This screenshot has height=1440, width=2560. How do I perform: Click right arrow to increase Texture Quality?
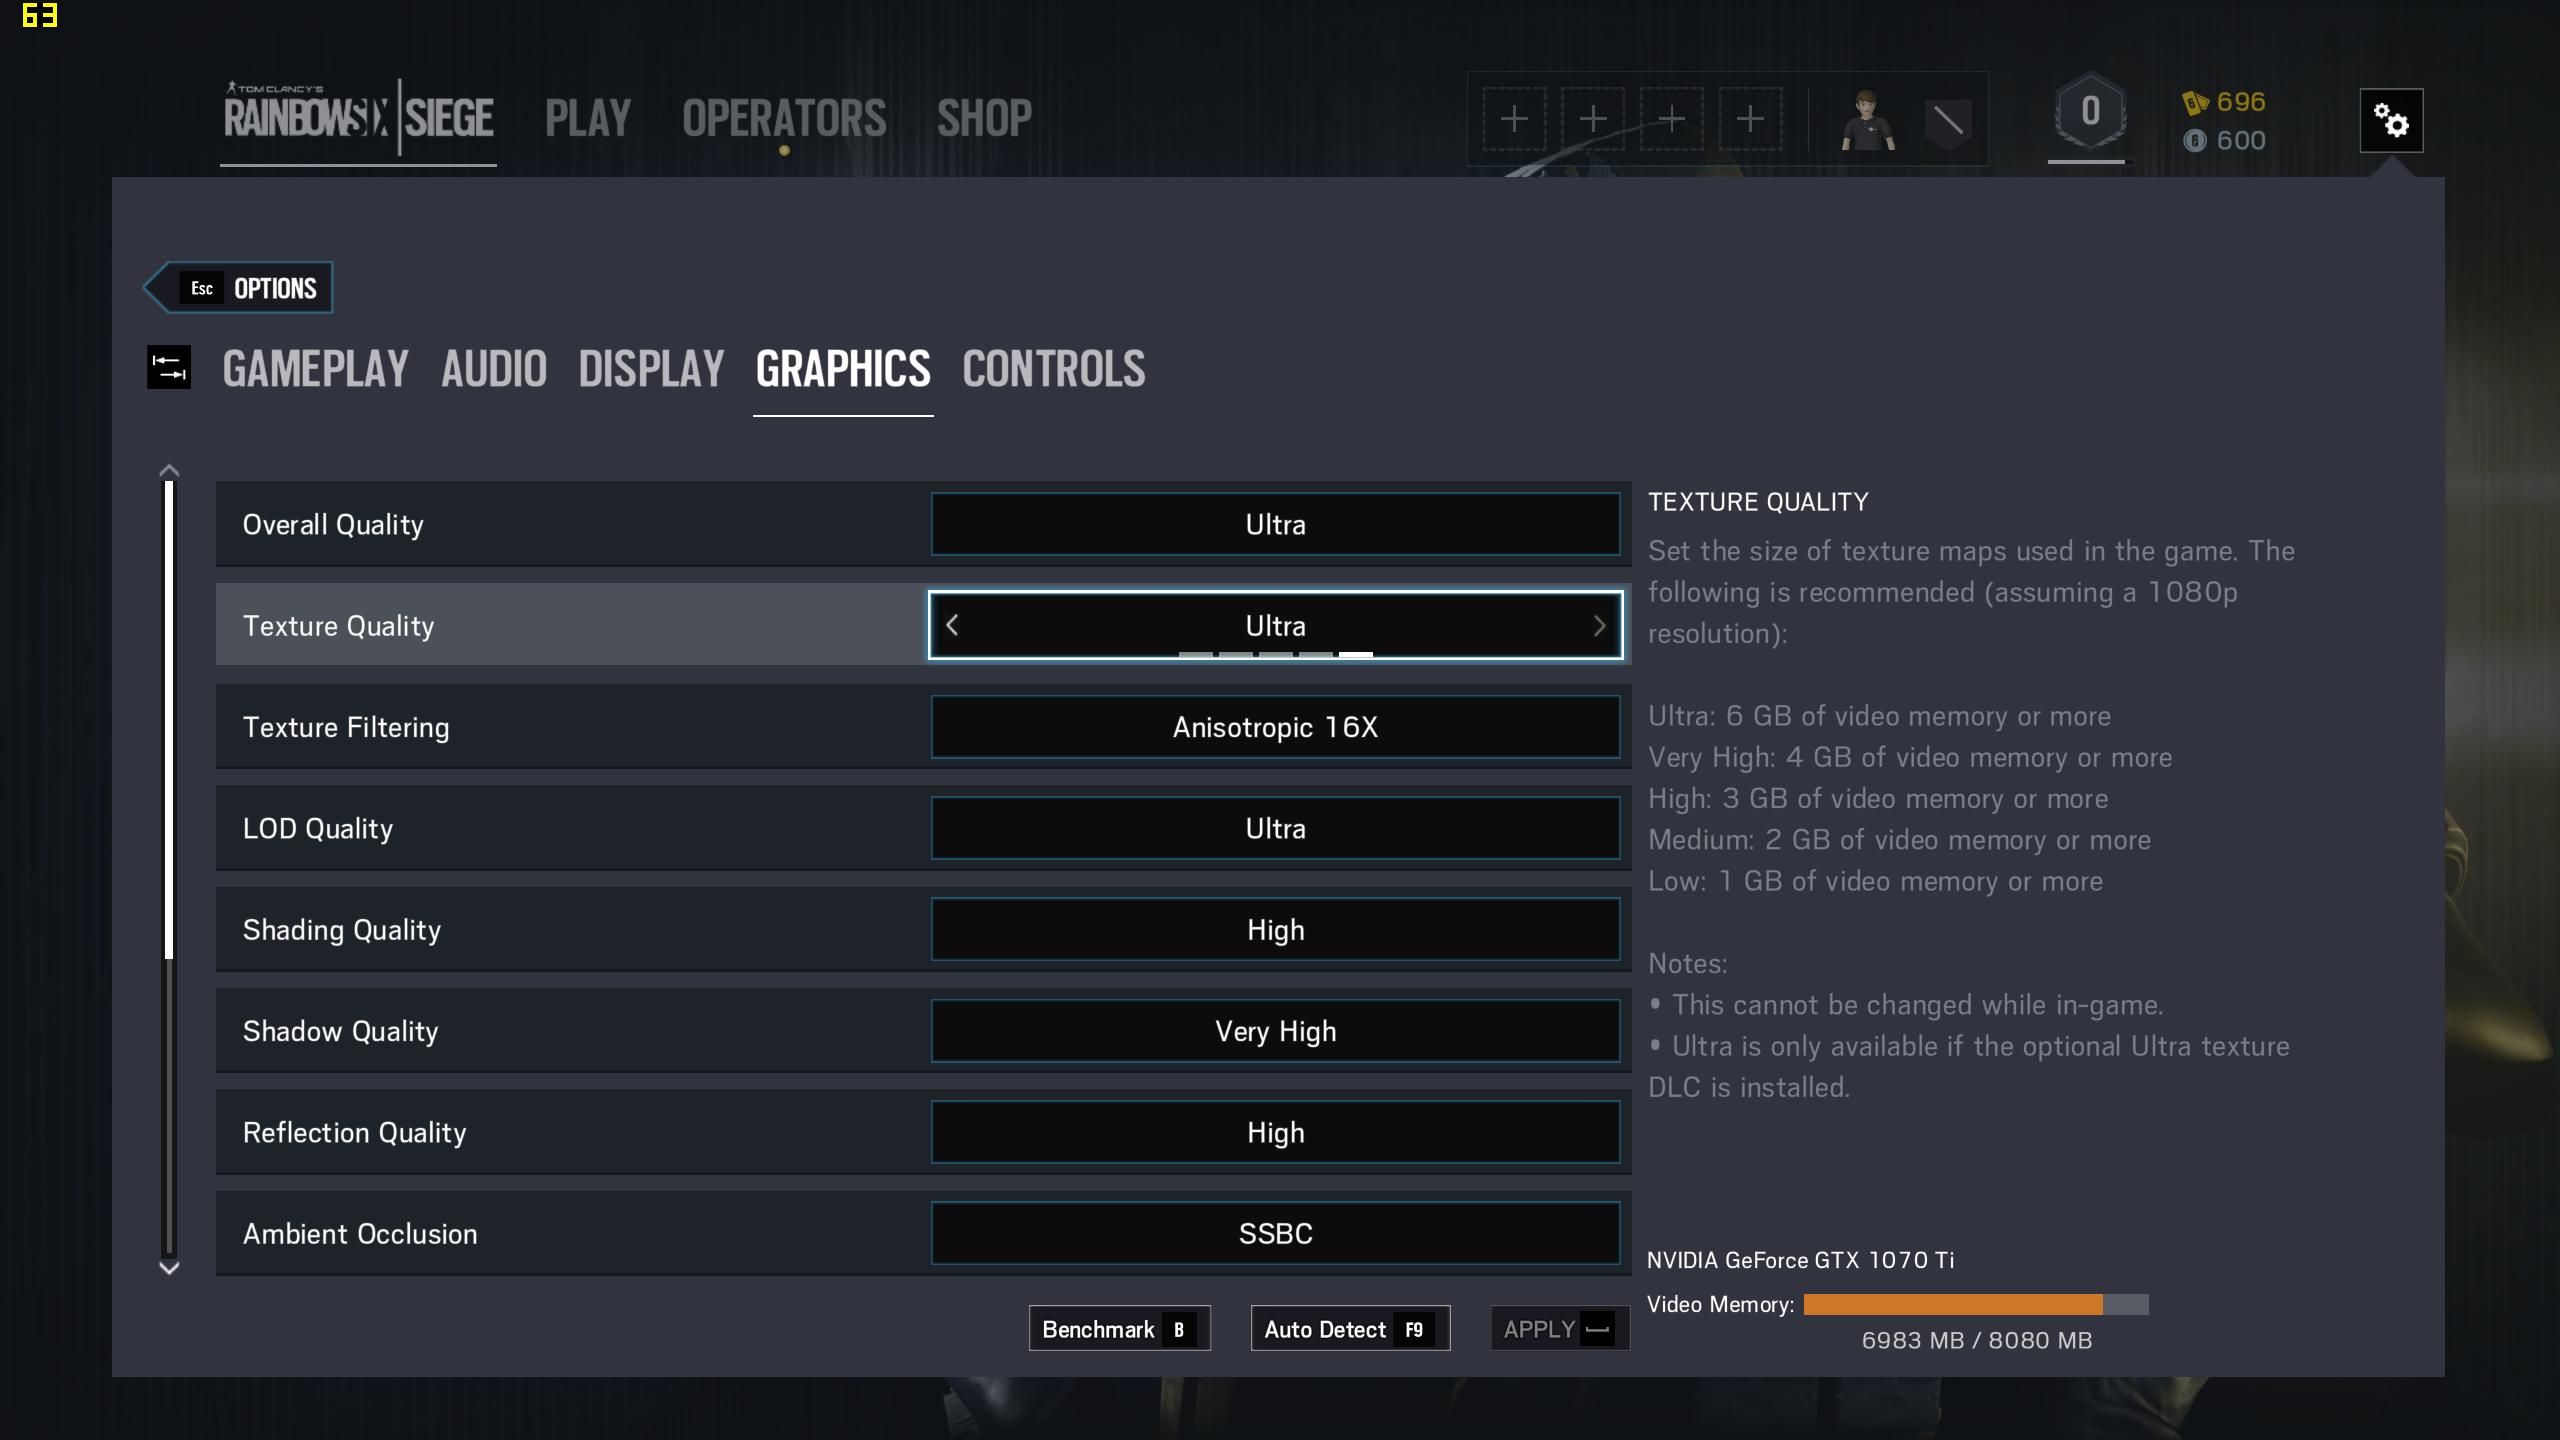(x=1598, y=626)
